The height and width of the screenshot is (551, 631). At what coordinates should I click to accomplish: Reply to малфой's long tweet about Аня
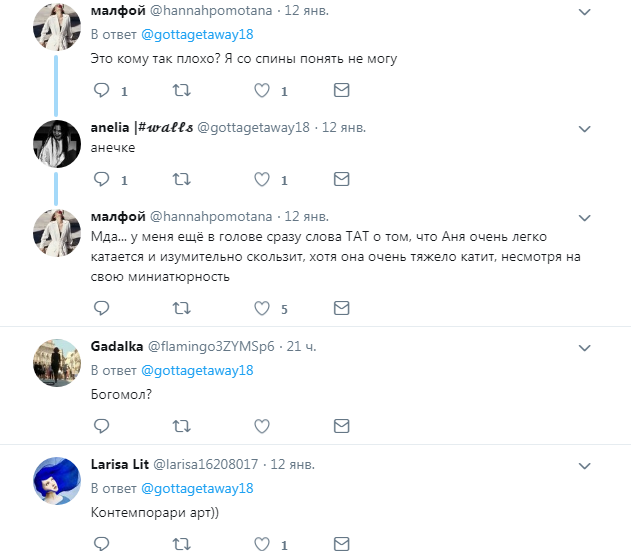101,307
